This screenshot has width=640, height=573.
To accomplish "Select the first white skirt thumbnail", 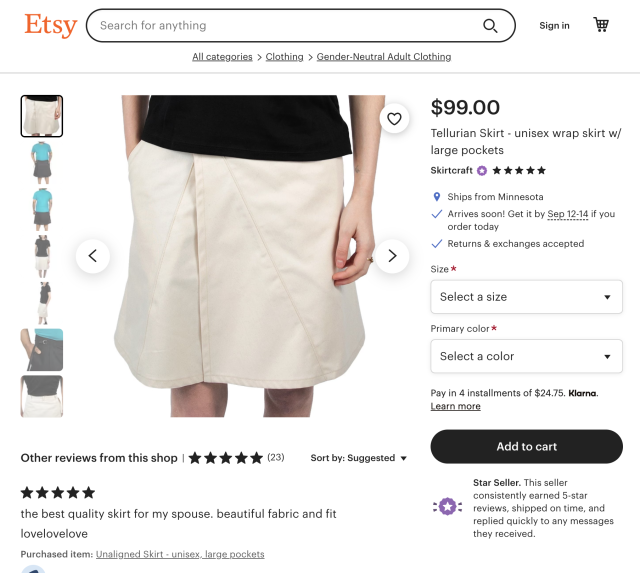I will [x=42, y=116].
